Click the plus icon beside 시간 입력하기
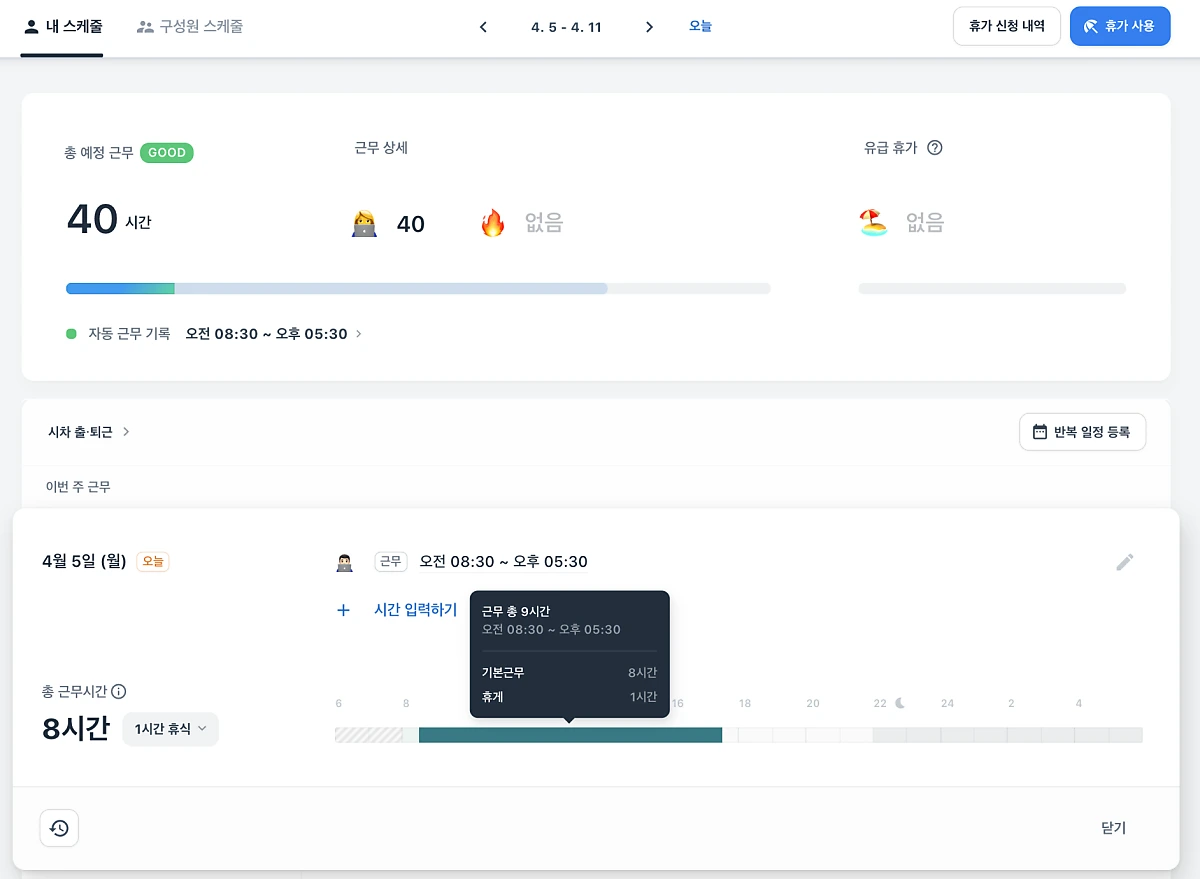 pyautogui.click(x=343, y=609)
